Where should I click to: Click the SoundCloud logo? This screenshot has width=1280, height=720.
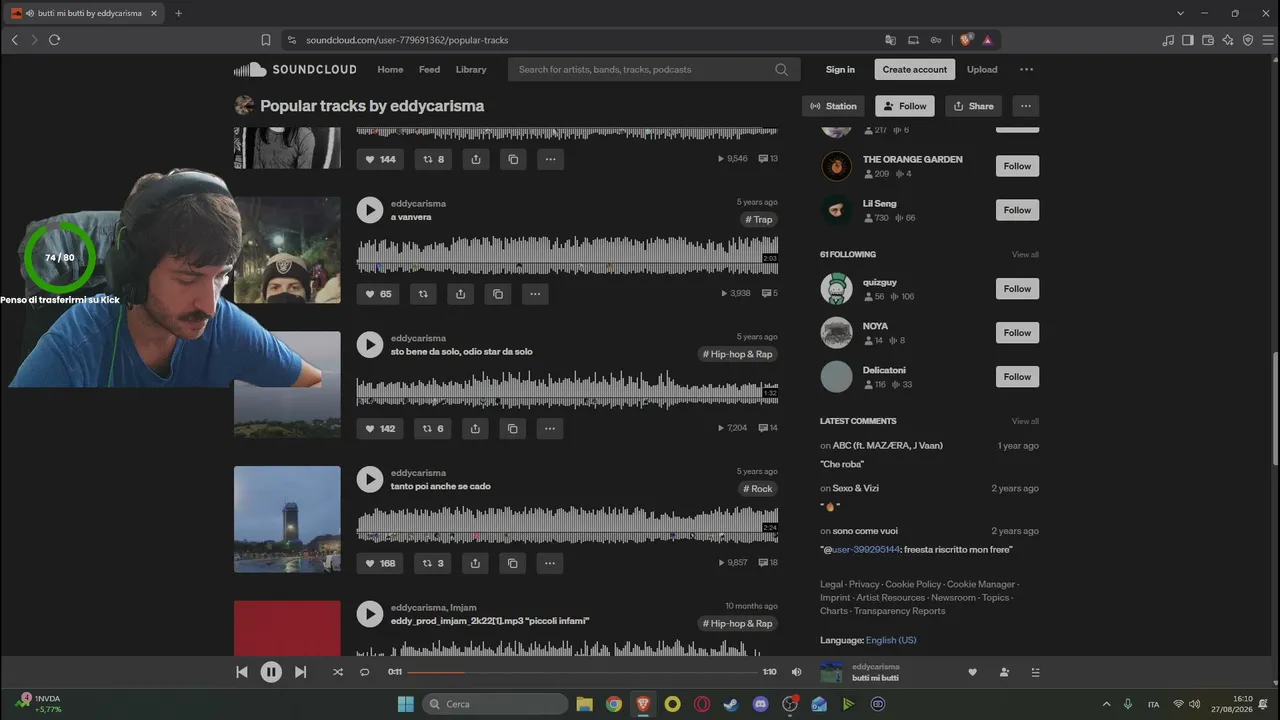pos(295,70)
